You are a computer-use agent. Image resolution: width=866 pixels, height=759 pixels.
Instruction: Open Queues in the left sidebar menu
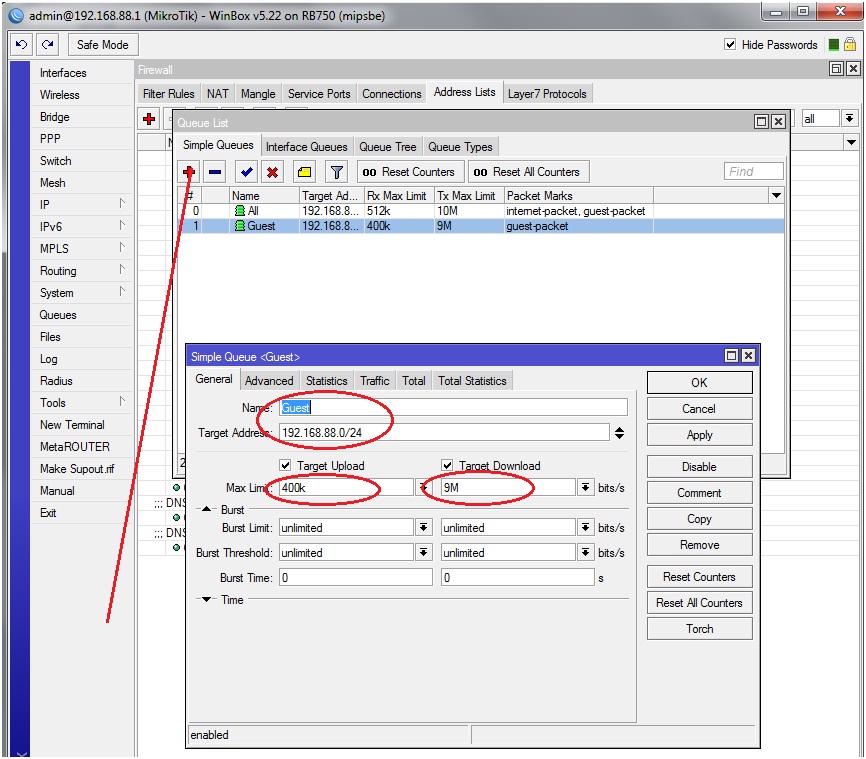[x=58, y=315]
